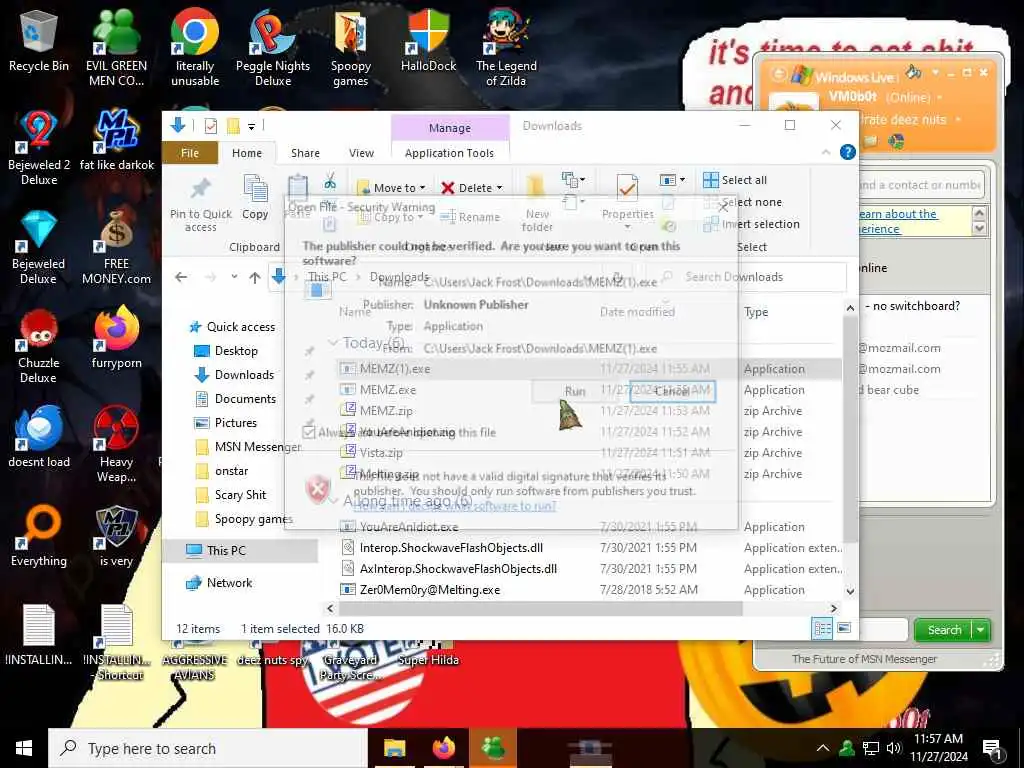Image resolution: width=1024 pixels, height=768 pixels.
Task: Click Run in the security warning
Action: 575,391
